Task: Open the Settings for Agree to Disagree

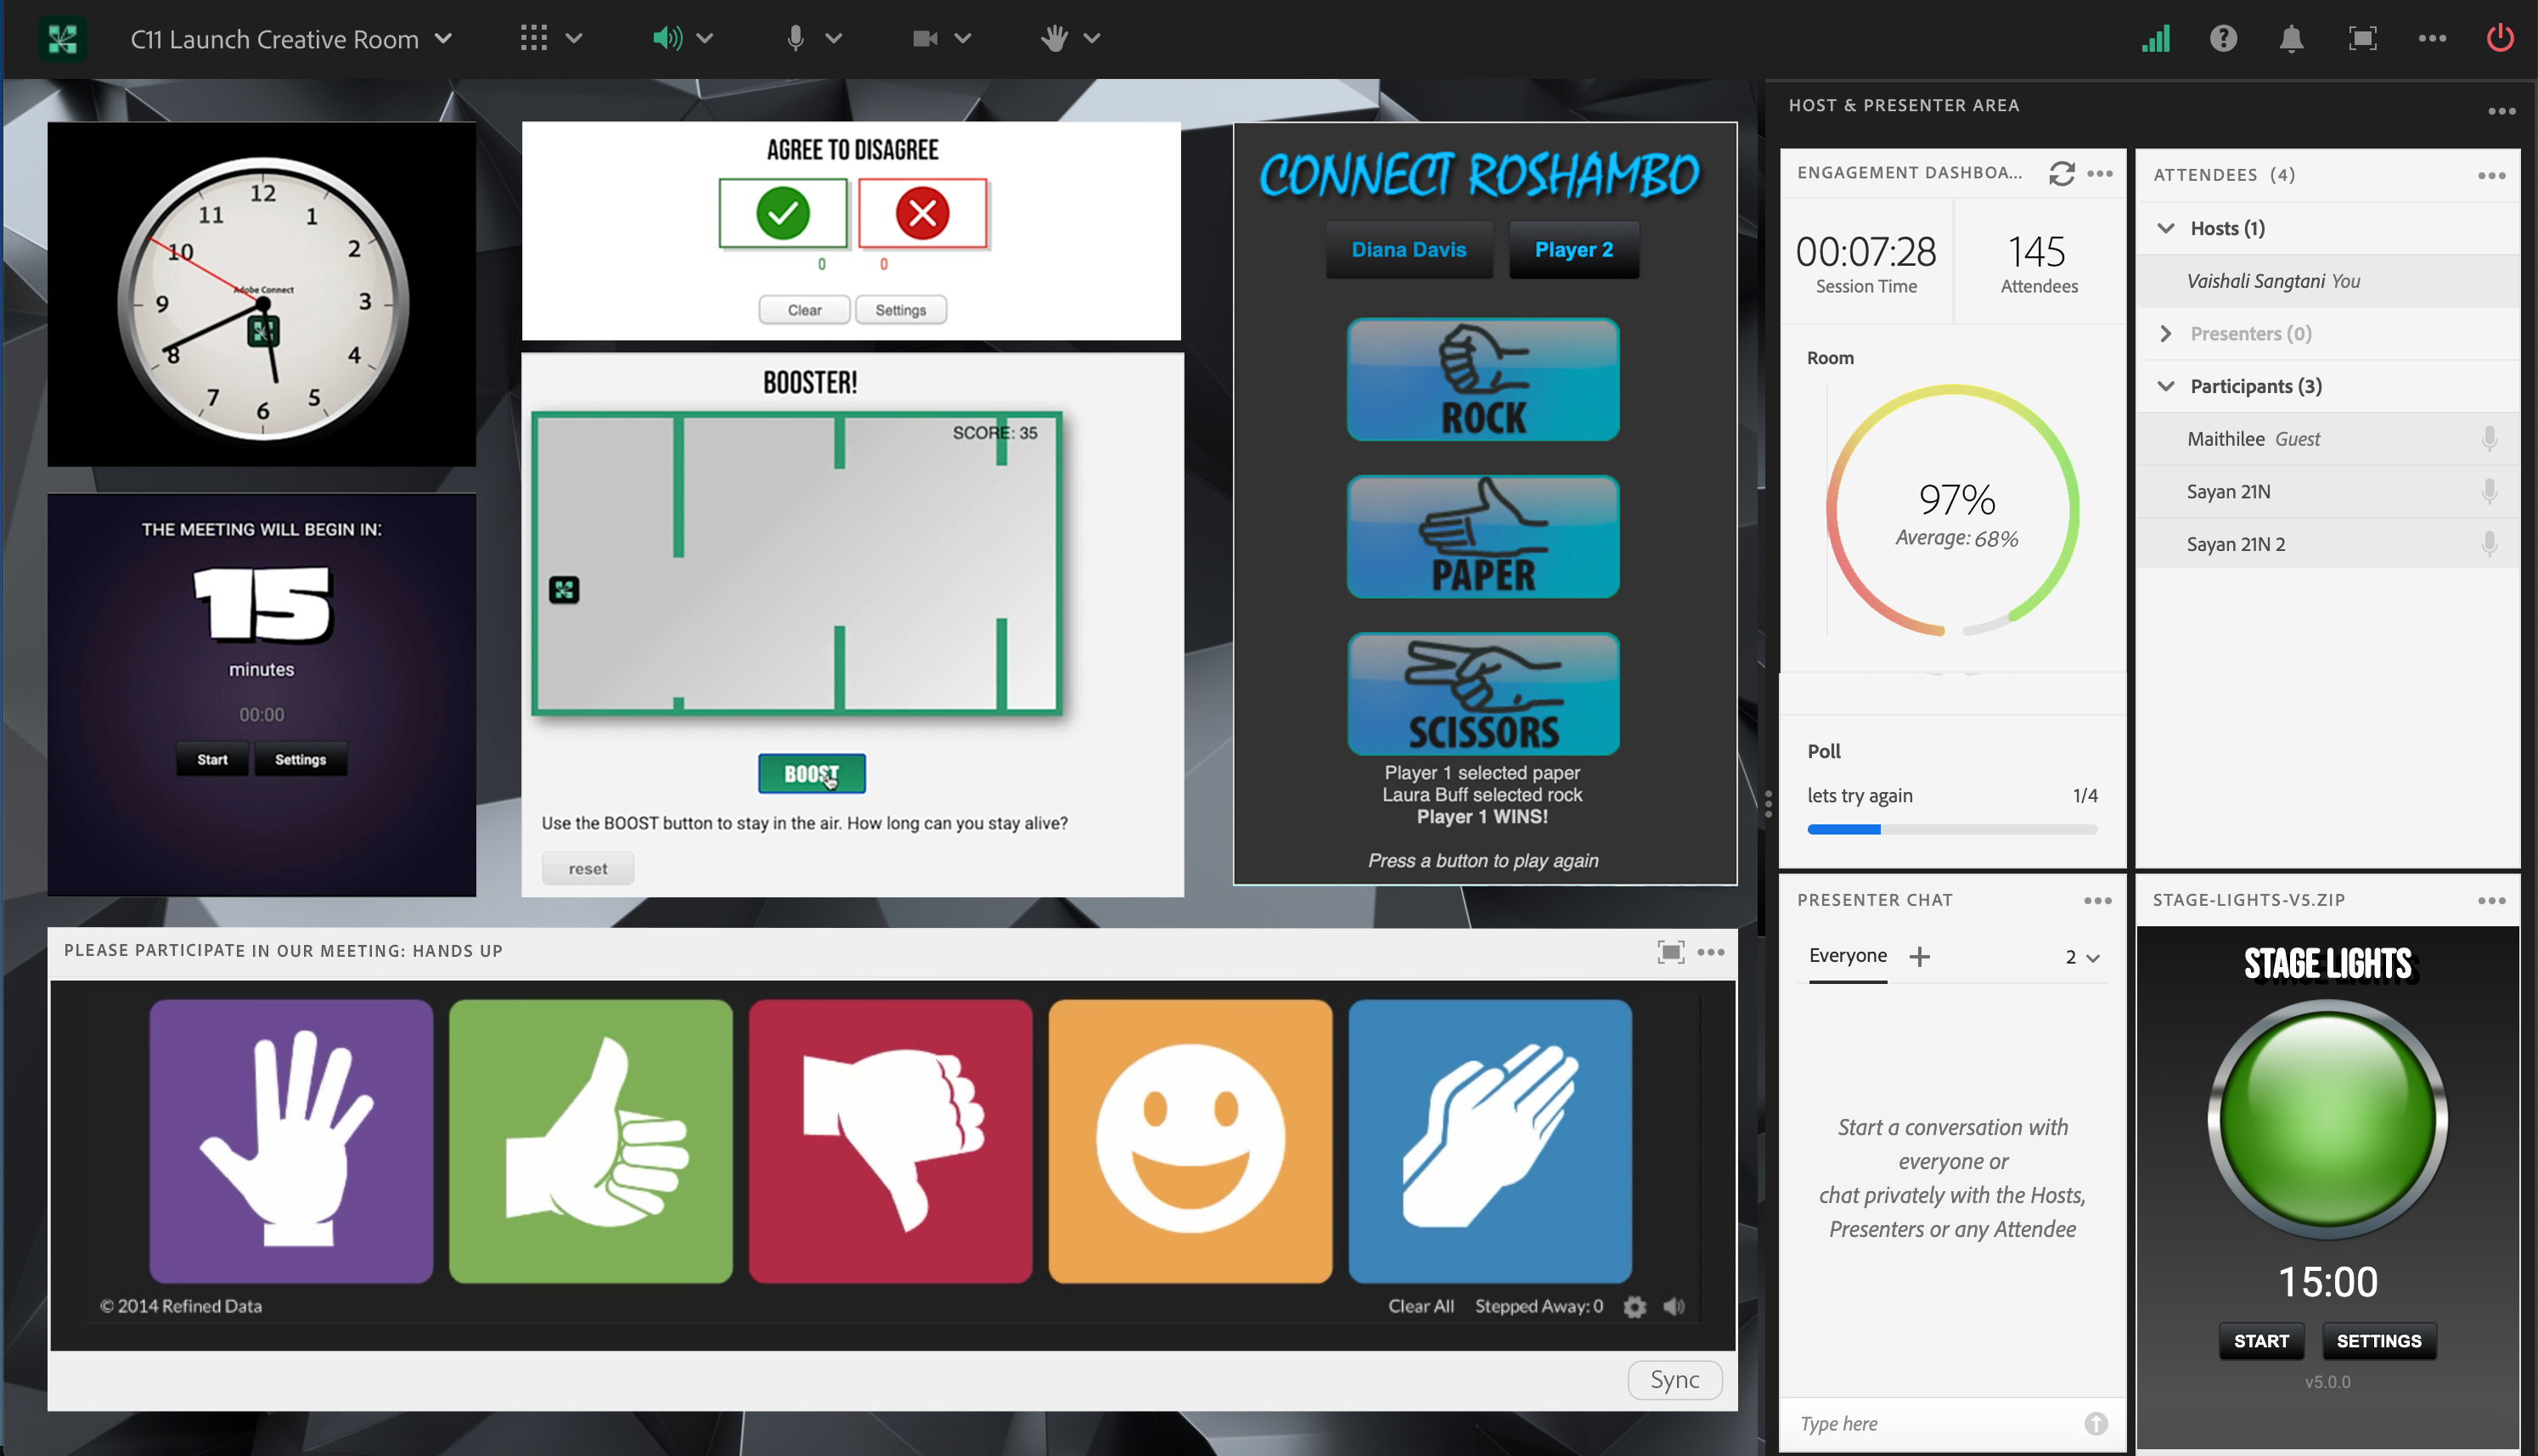Action: point(901,311)
